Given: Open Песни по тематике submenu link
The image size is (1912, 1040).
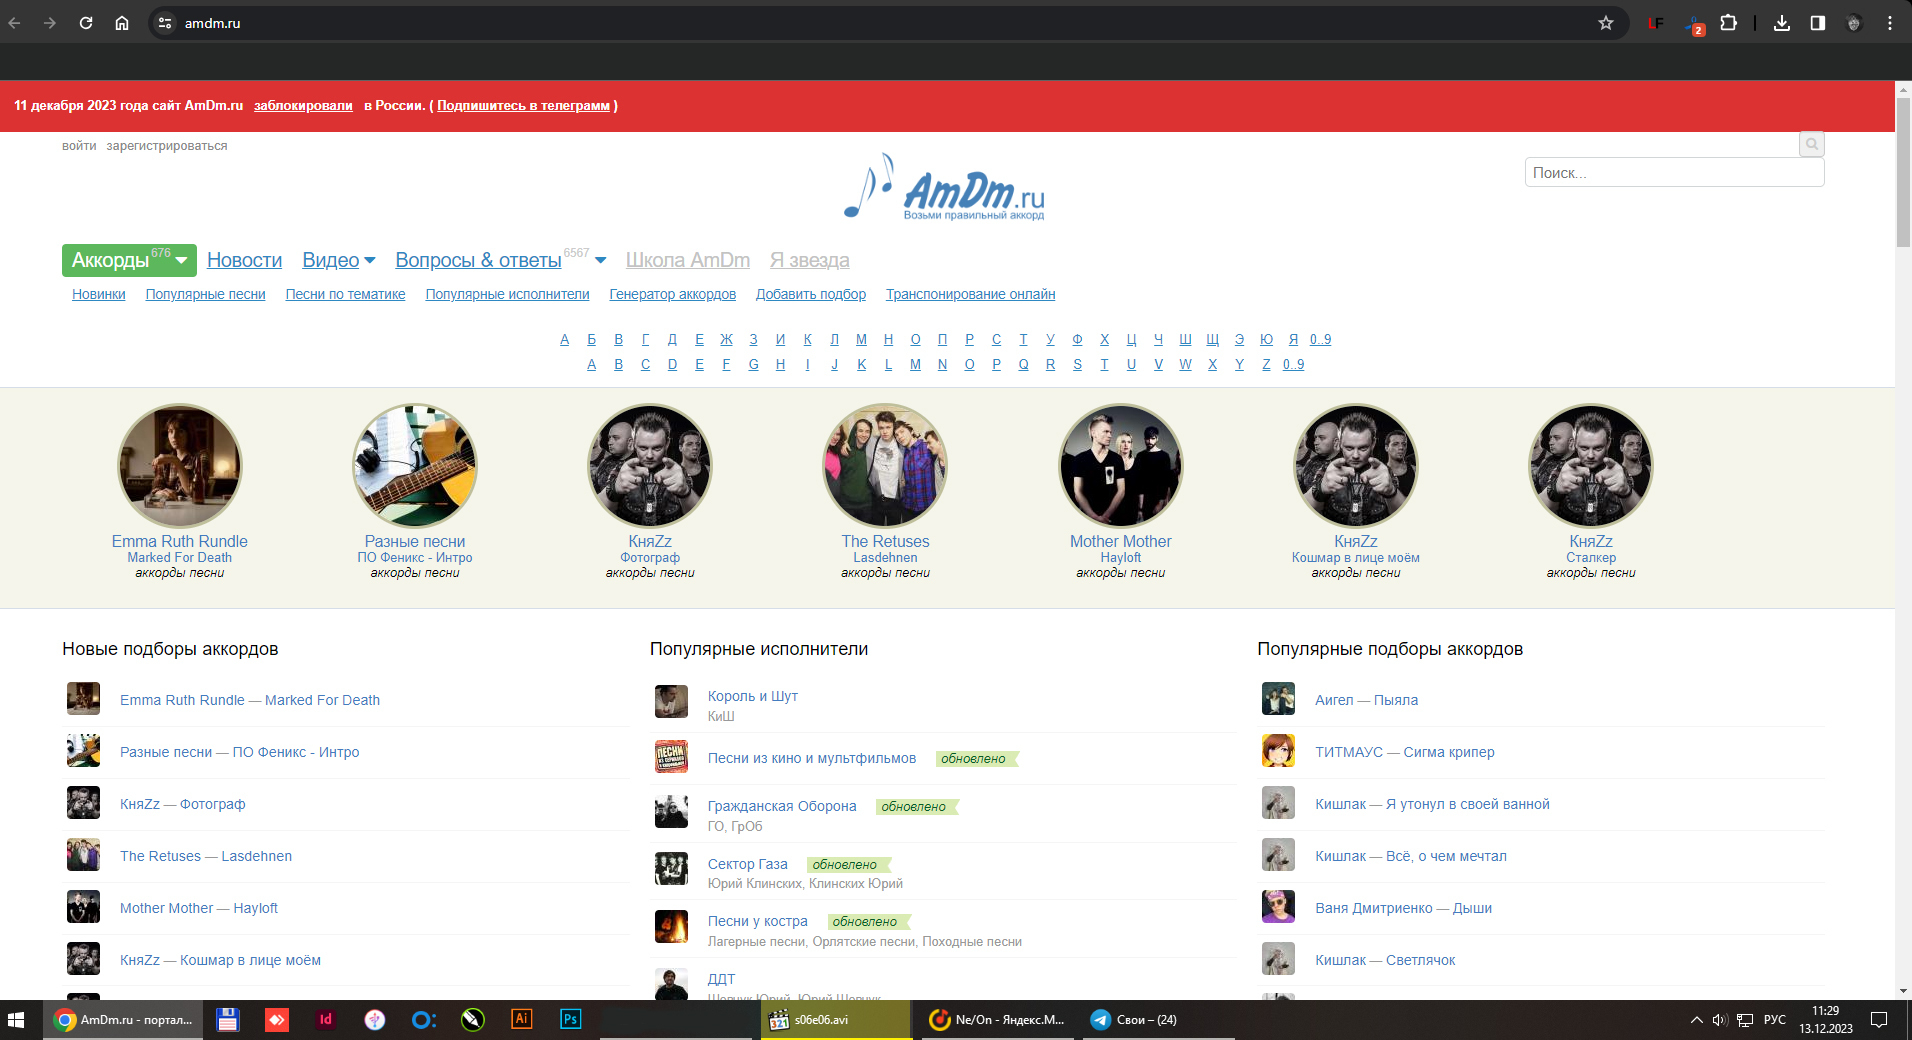Looking at the screenshot, I should [x=346, y=294].
